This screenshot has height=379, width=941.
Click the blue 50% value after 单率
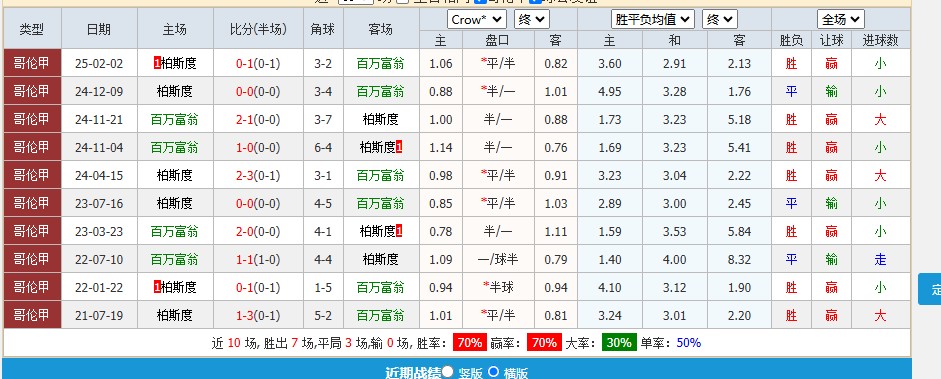pyautogui.click(x=689, y=343)
